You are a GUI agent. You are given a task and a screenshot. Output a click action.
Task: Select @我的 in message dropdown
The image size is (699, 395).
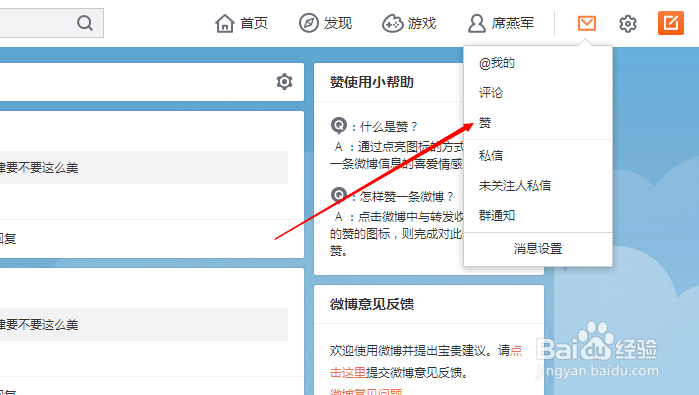point(497,63)
